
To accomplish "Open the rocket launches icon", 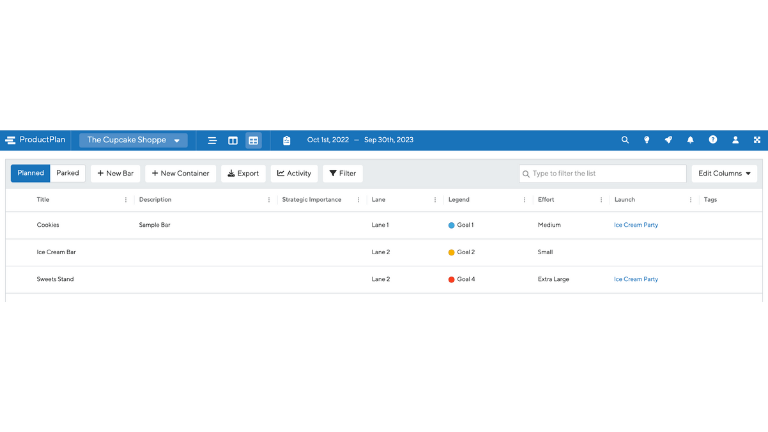I will pos(668,140).
